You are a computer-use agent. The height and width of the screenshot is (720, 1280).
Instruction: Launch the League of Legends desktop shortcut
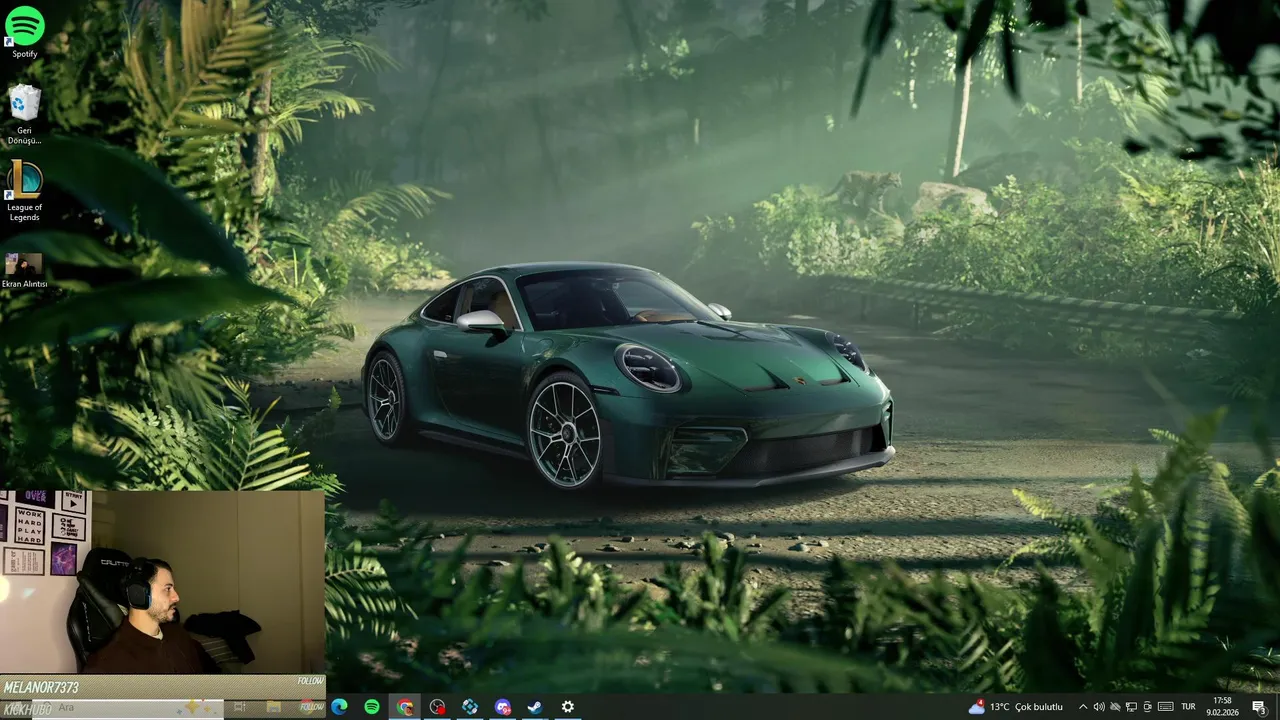(x=24, y=191)
